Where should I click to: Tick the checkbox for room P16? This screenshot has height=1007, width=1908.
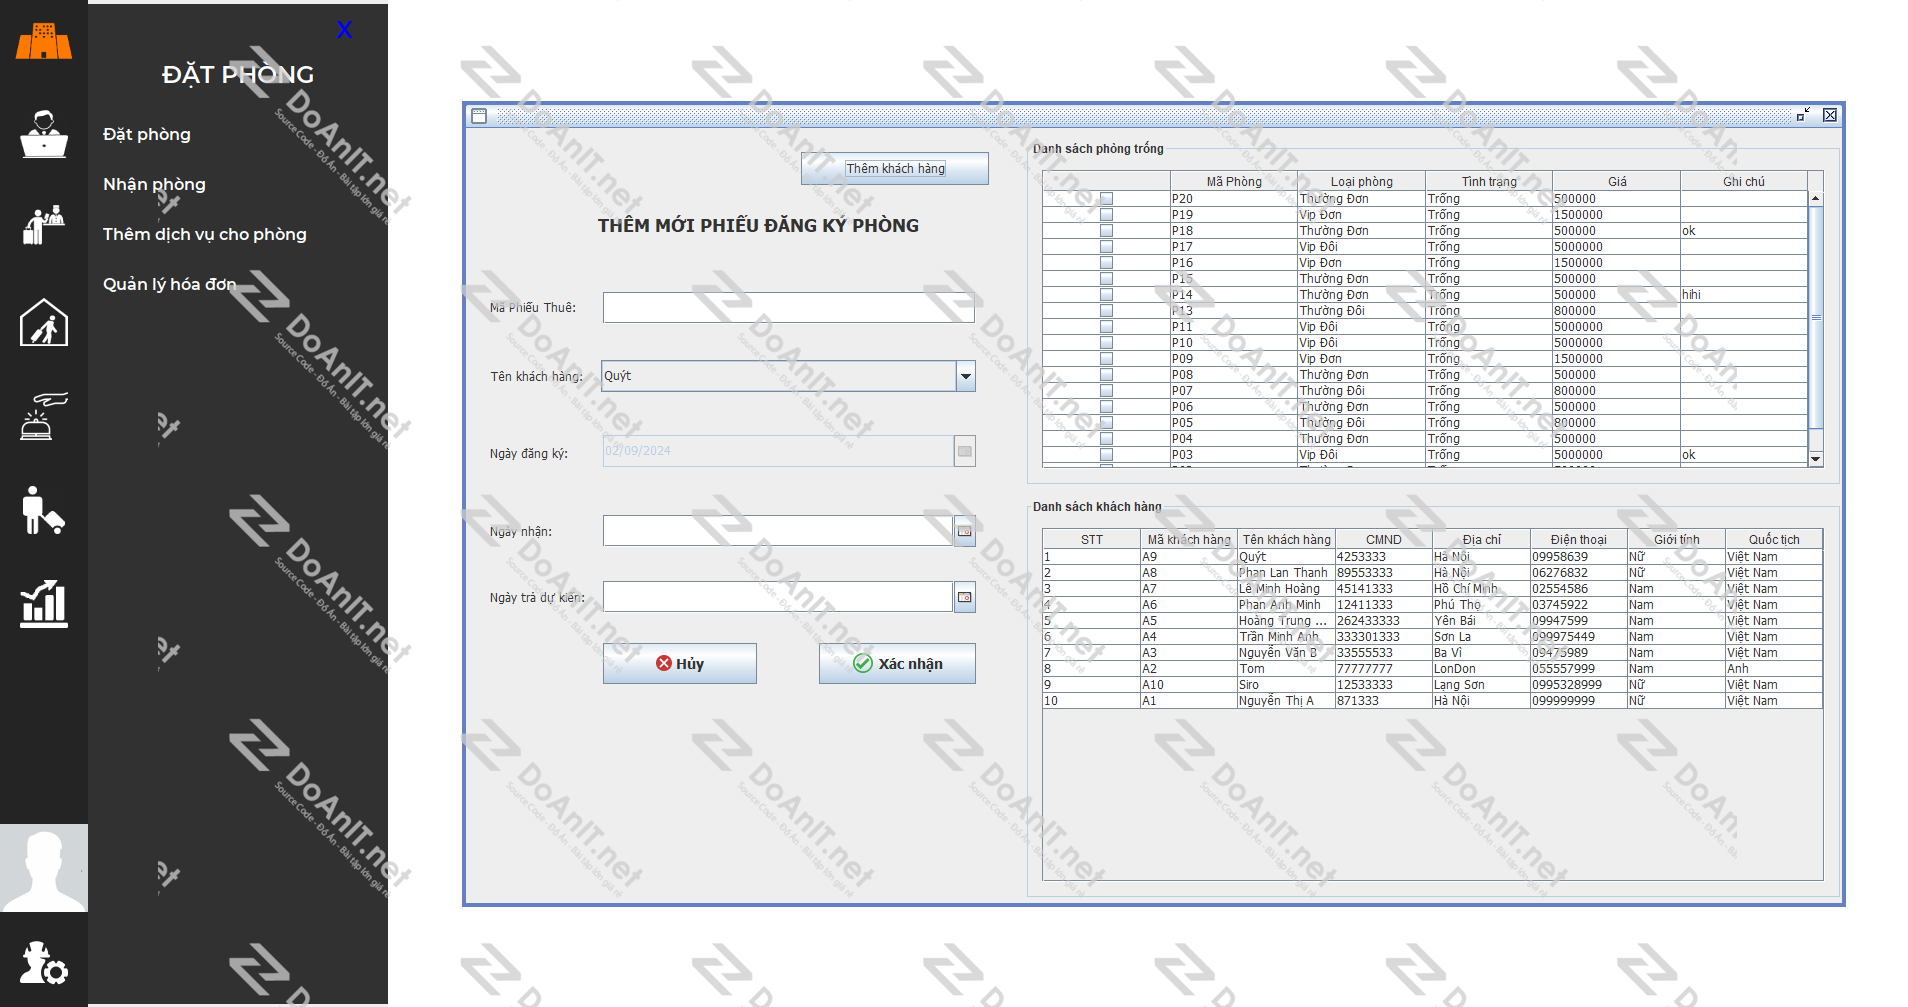click(x=1106, y=263)
